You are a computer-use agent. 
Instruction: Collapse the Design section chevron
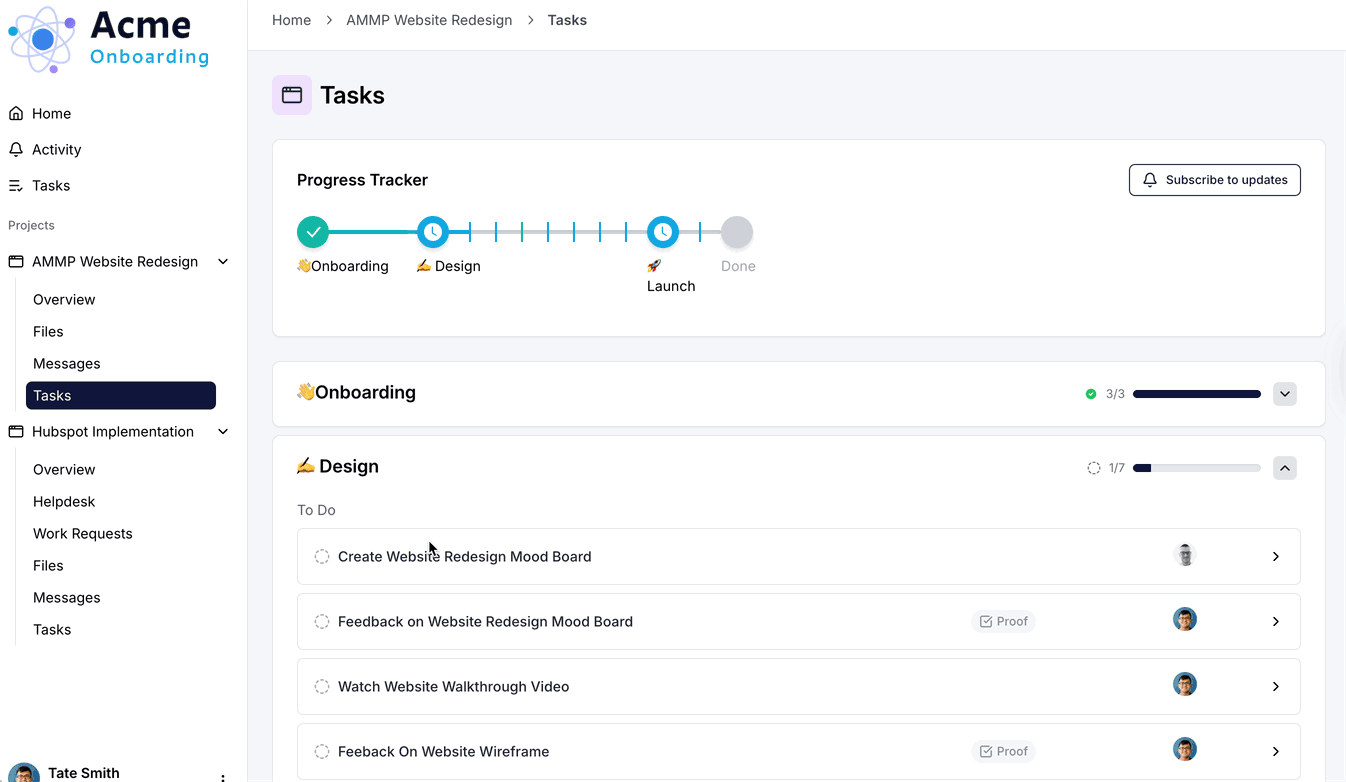point(1285,468)
